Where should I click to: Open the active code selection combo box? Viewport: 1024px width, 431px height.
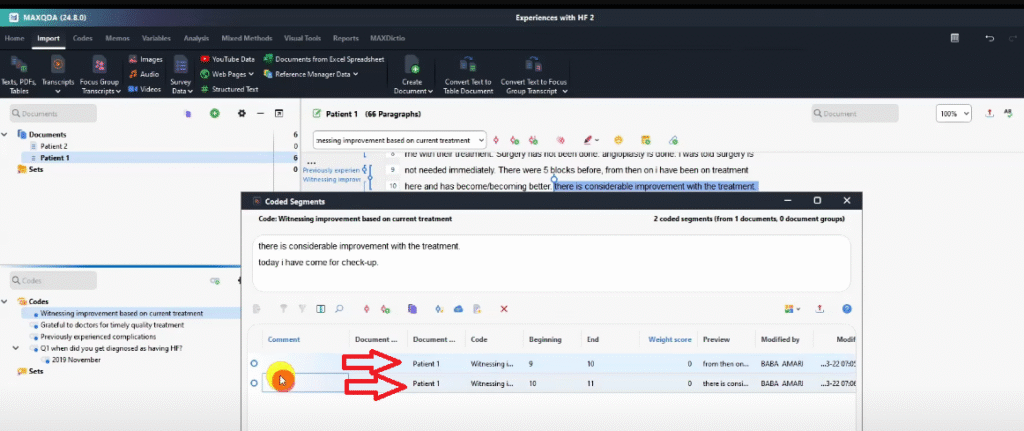[399, 140]
